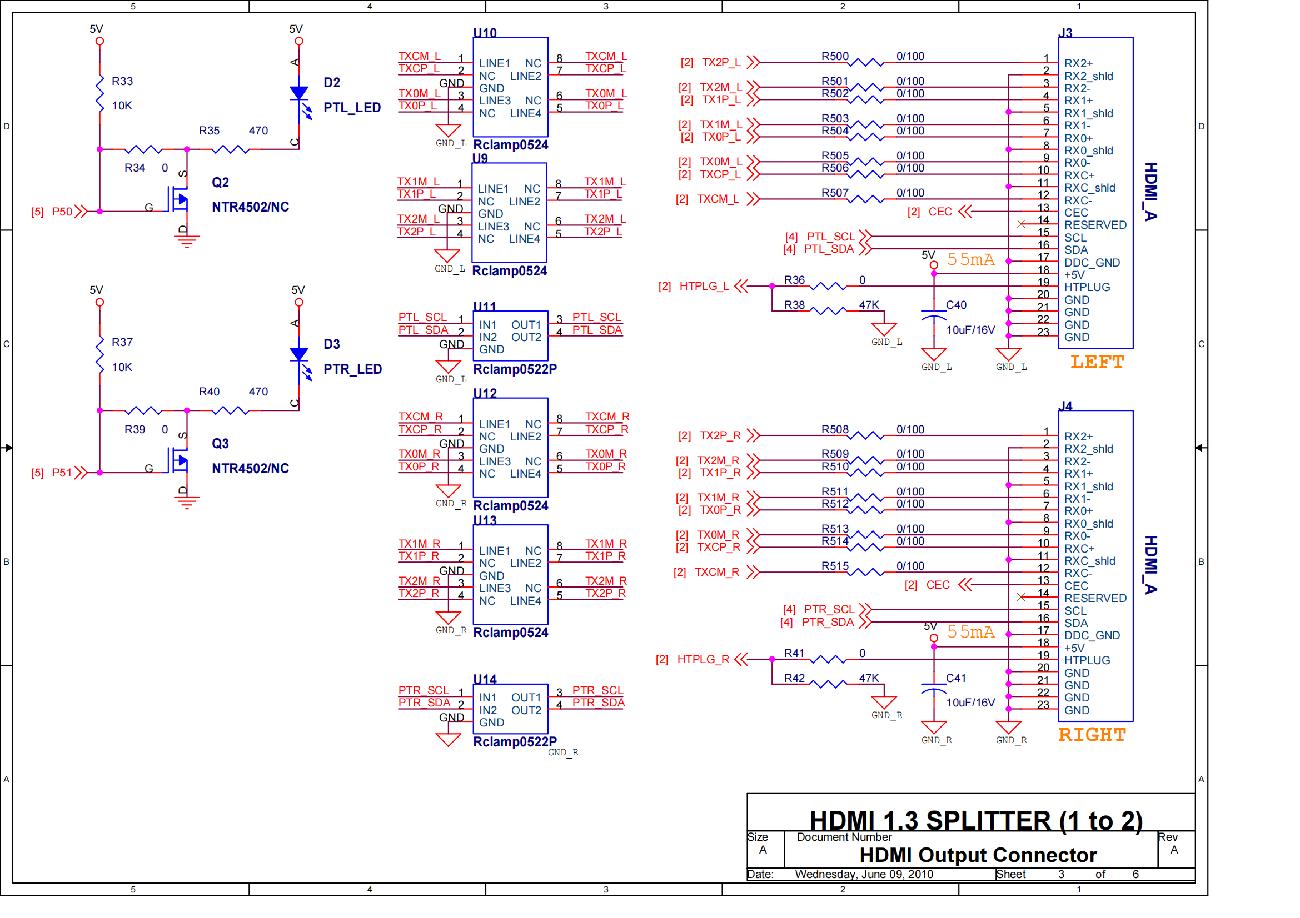Screen dimensions: 1300x918
Task: Click the R34 reference designator label
Action: pyautogui.click(x=134, y=169)
